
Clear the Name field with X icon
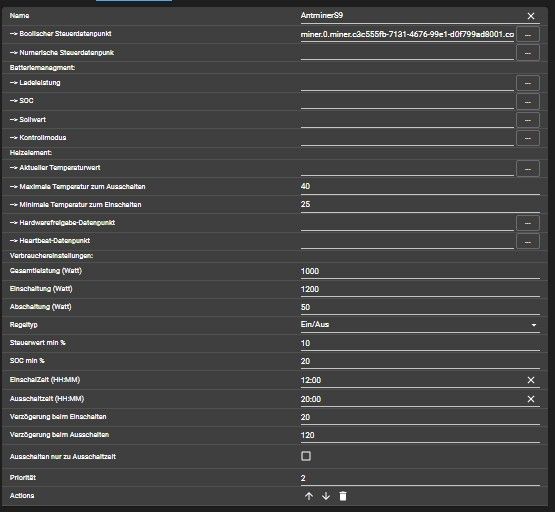click(x=531, y=16)
